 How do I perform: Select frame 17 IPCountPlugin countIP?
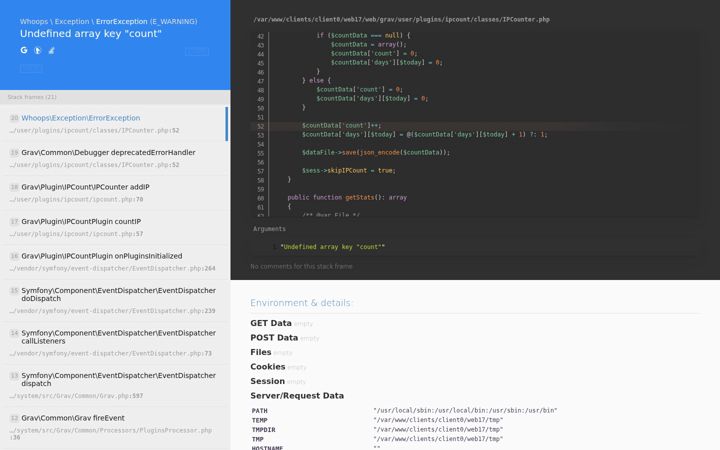(x=113, y=227)
